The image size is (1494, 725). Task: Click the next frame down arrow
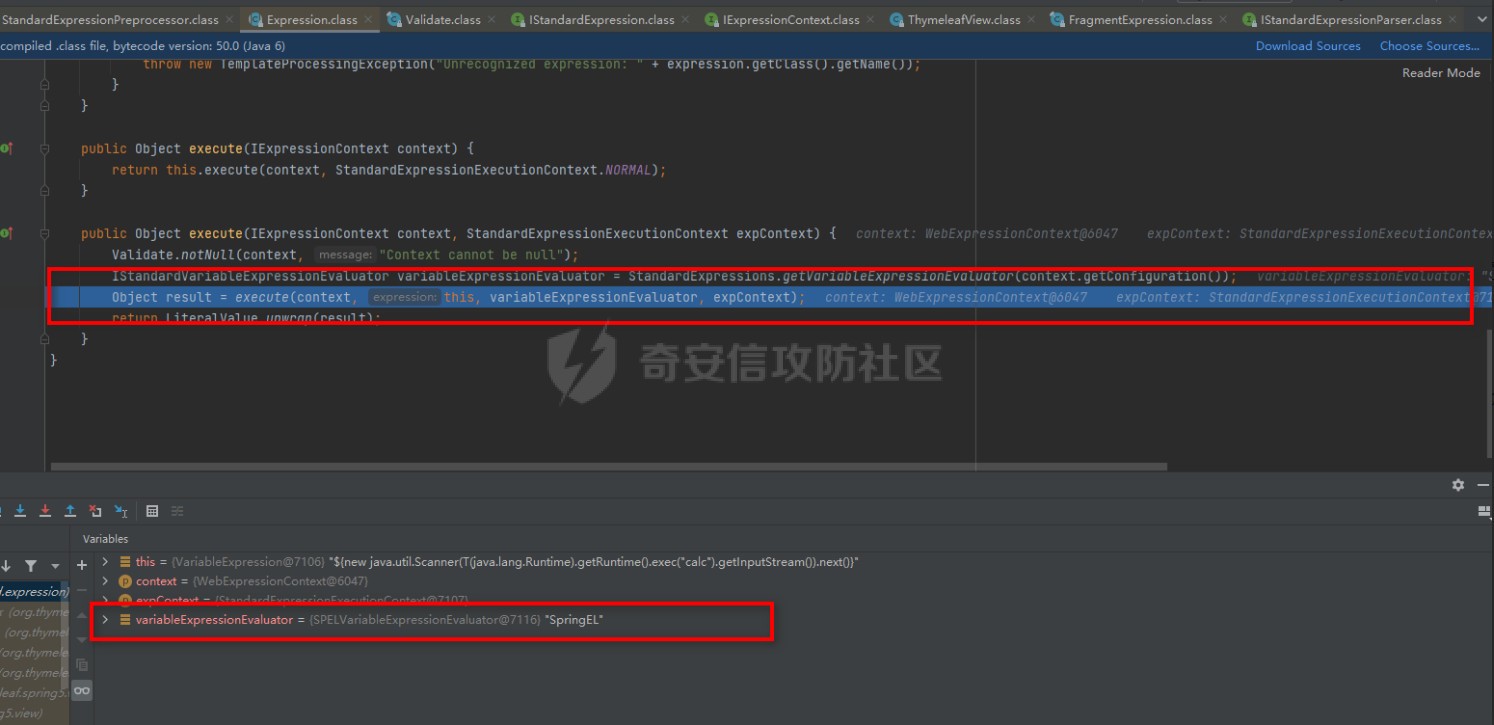(x=6, y=566)
